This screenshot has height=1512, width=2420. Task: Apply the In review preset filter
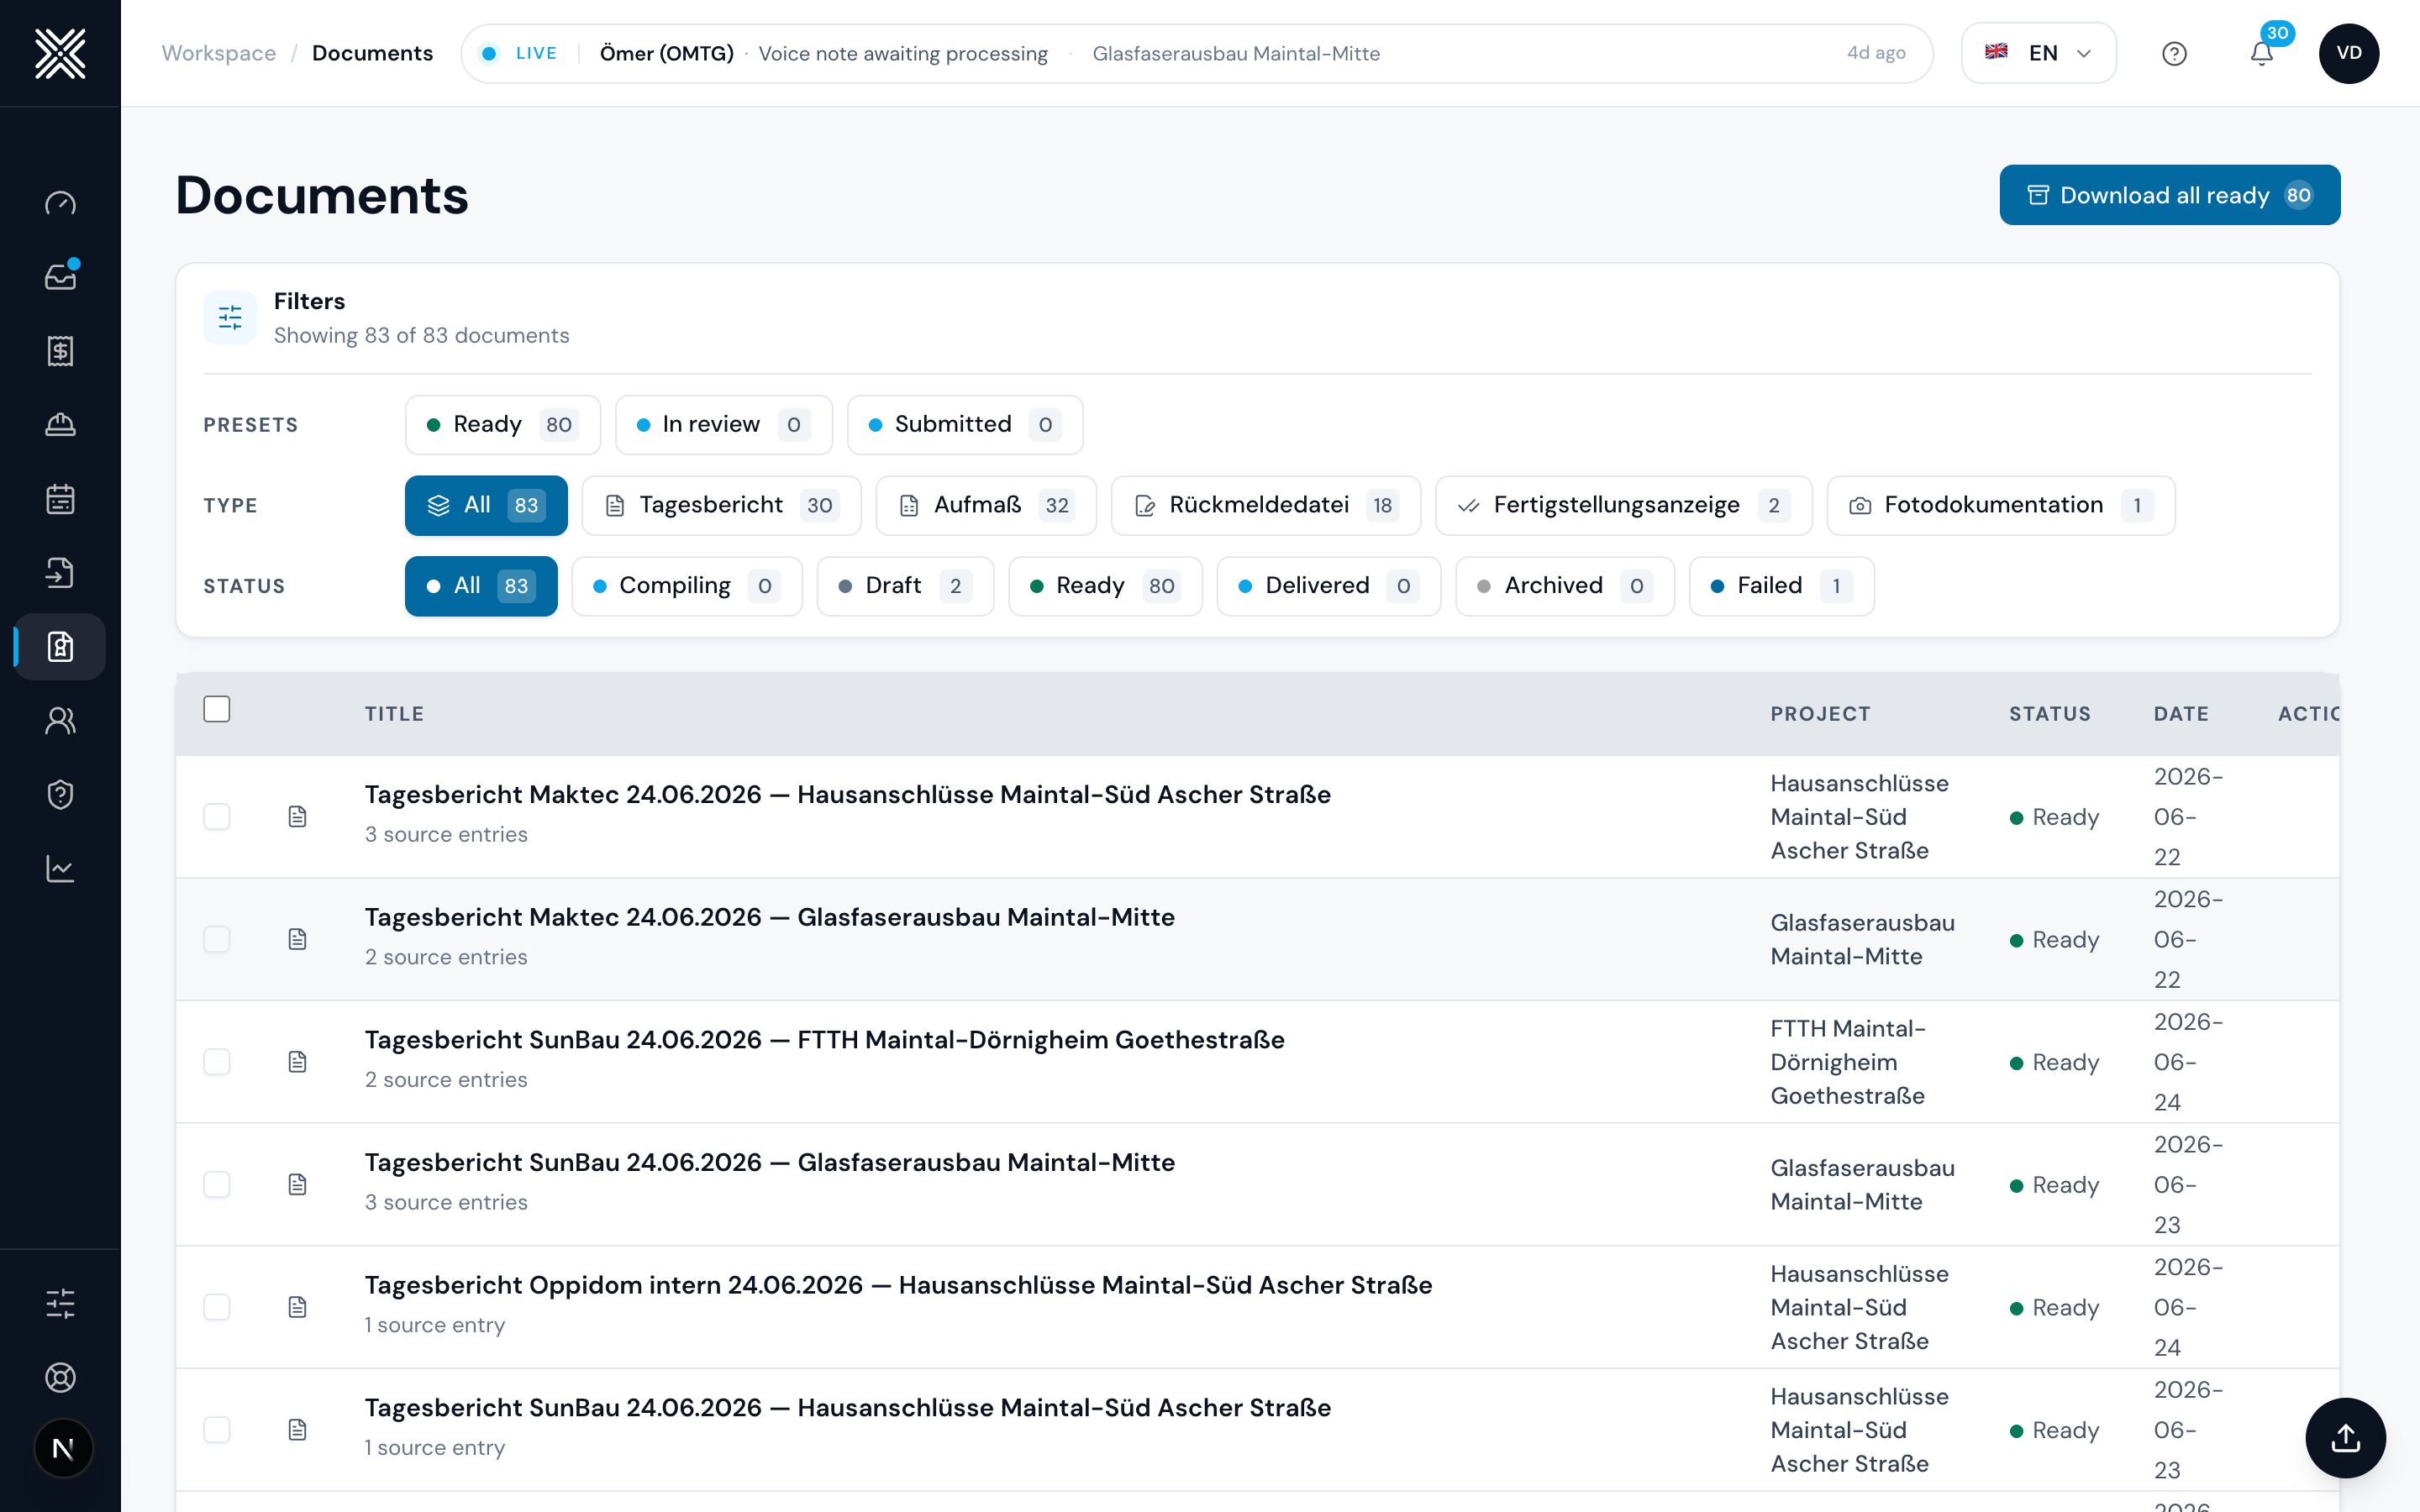(724, 425)
